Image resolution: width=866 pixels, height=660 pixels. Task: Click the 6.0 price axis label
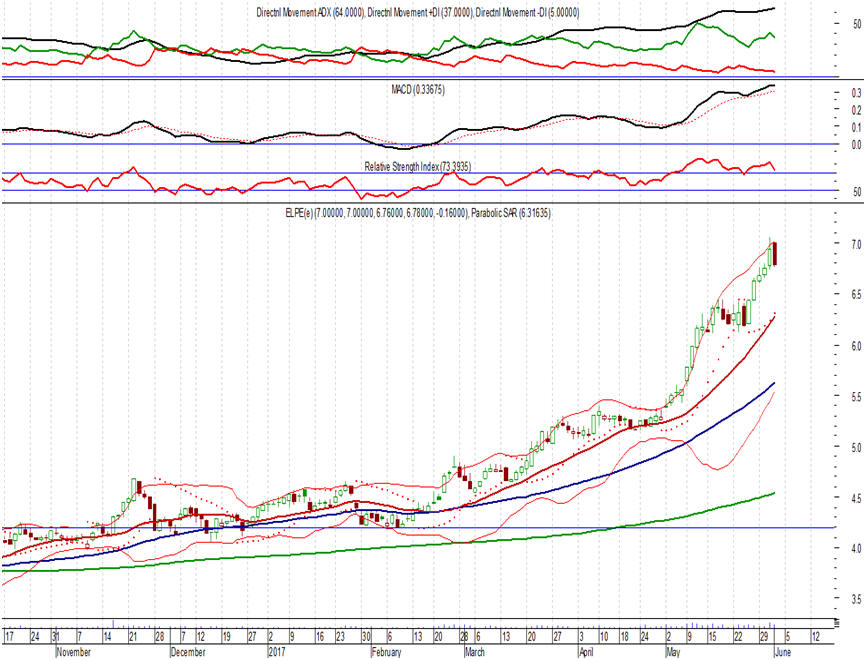(857, 346)
